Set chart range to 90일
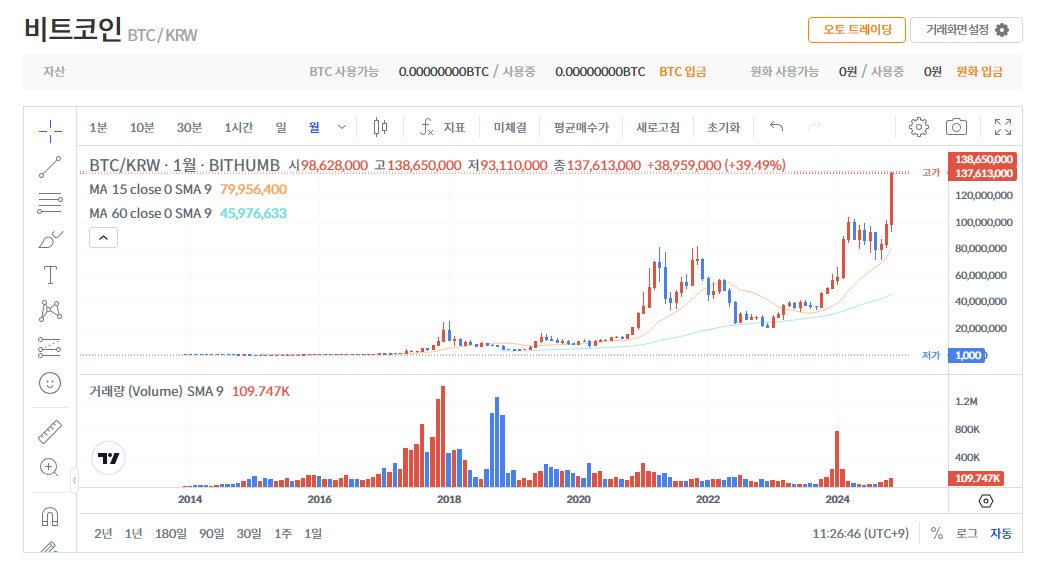The width and height of the screenshot is (1055, 584). click(211, 534)
